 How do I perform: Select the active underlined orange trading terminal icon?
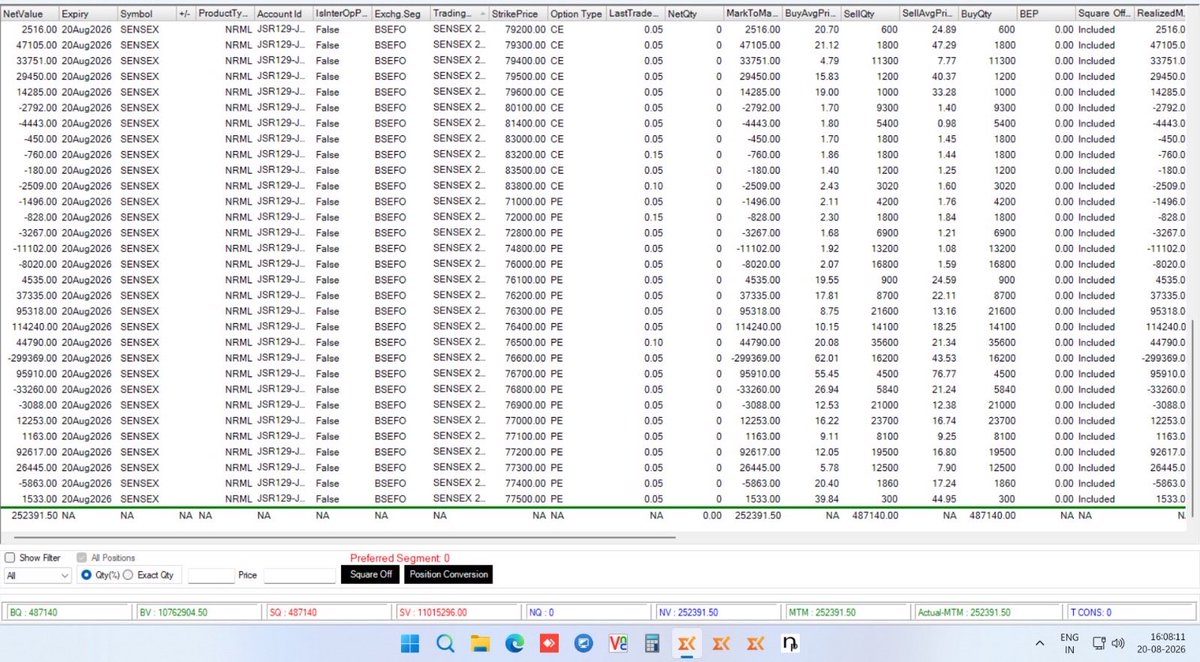tap(687, 644)
